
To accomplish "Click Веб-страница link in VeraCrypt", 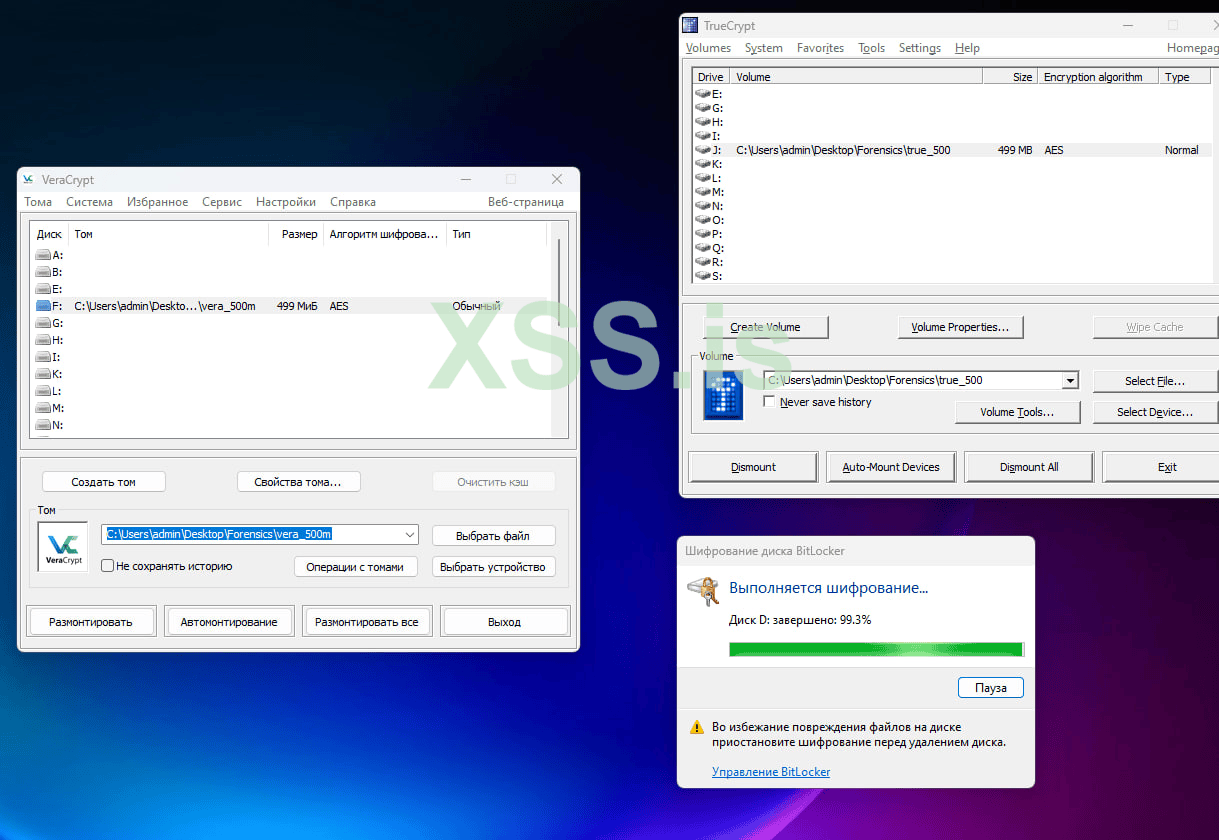I will coord(526,202).
